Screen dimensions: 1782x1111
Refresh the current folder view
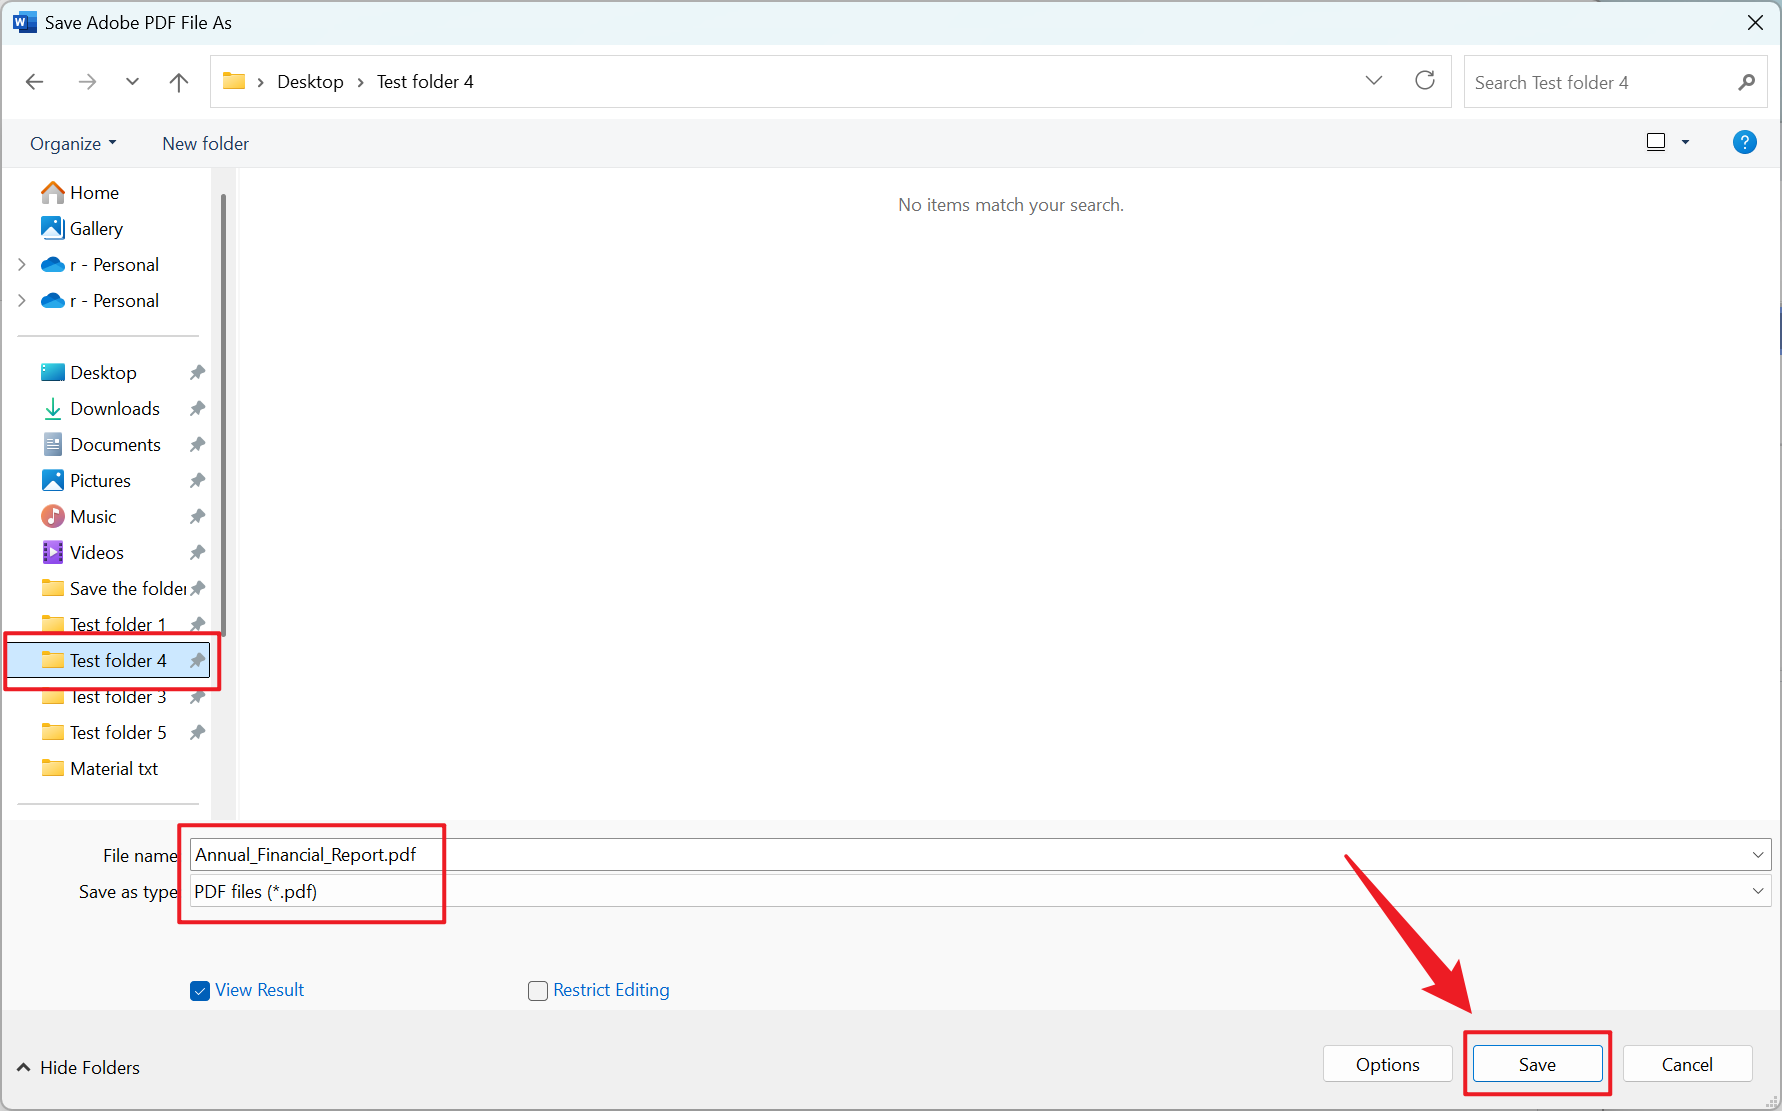[x=1424, y=81]
